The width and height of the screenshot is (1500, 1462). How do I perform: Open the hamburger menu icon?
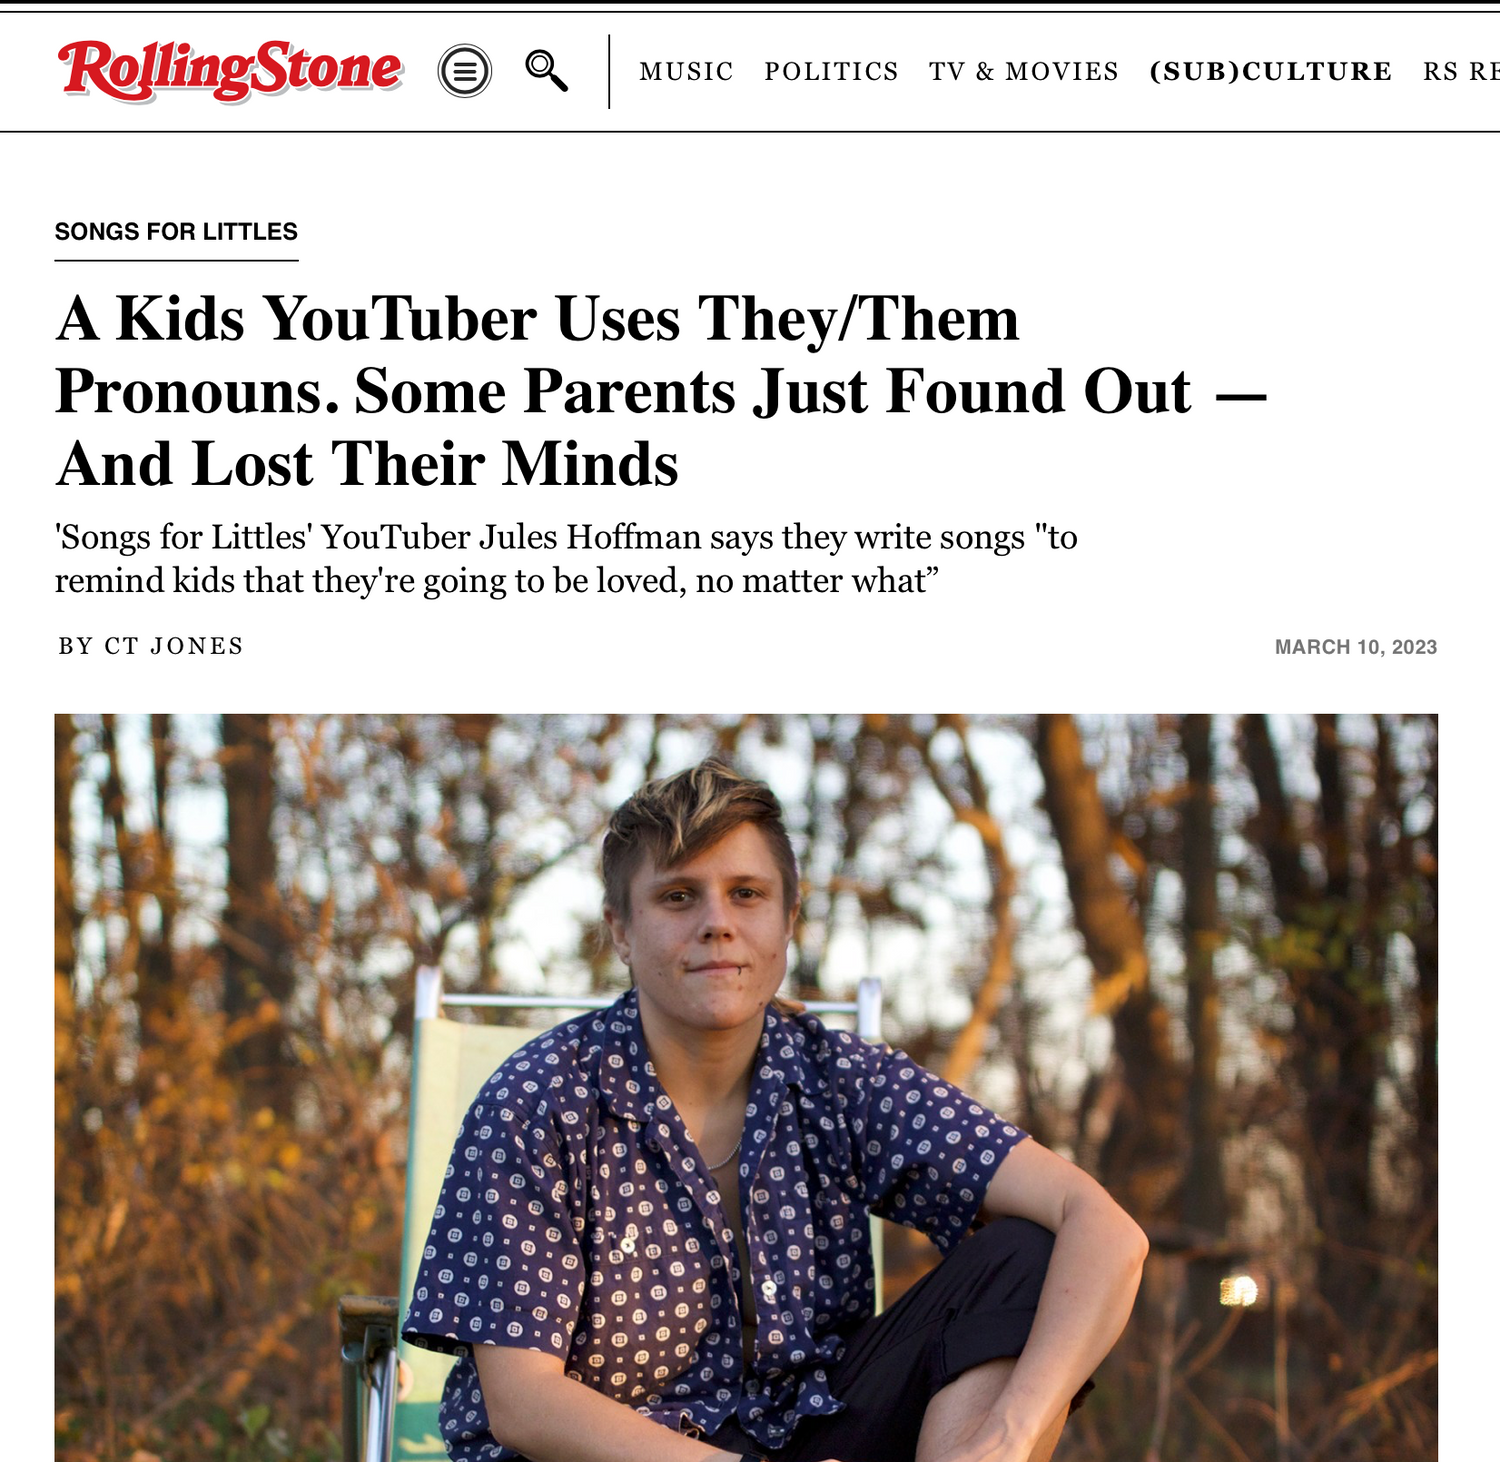tap(465, 71)
